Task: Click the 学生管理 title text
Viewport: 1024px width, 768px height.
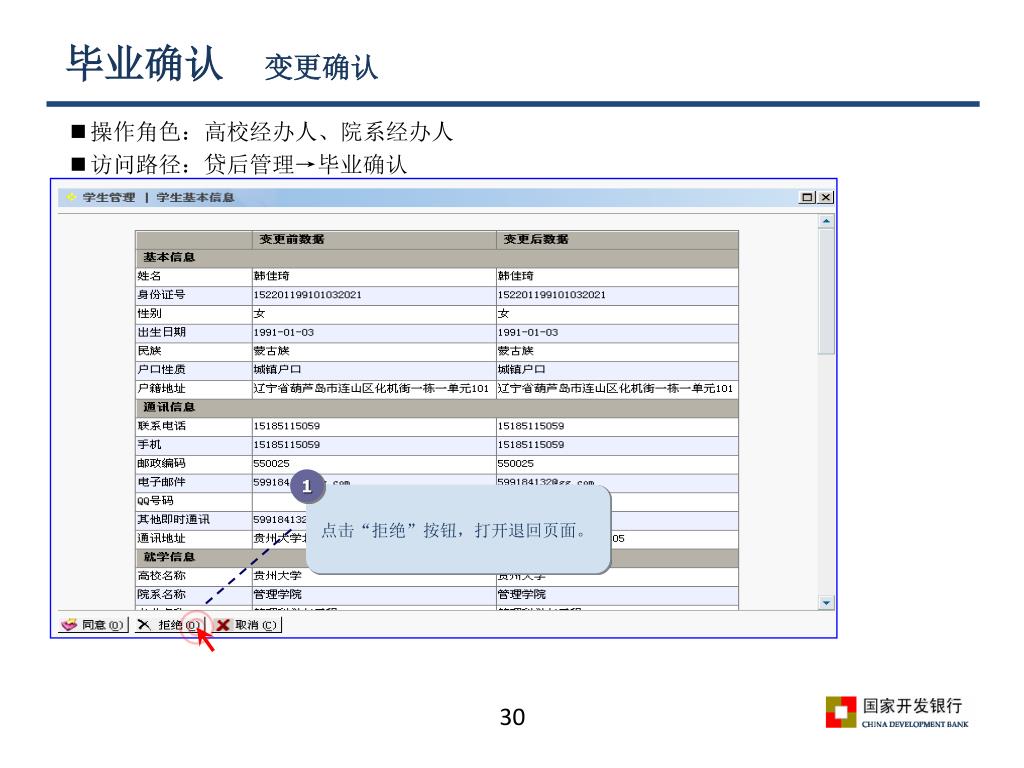Action: pyautogui.click(x=108, y=197)
